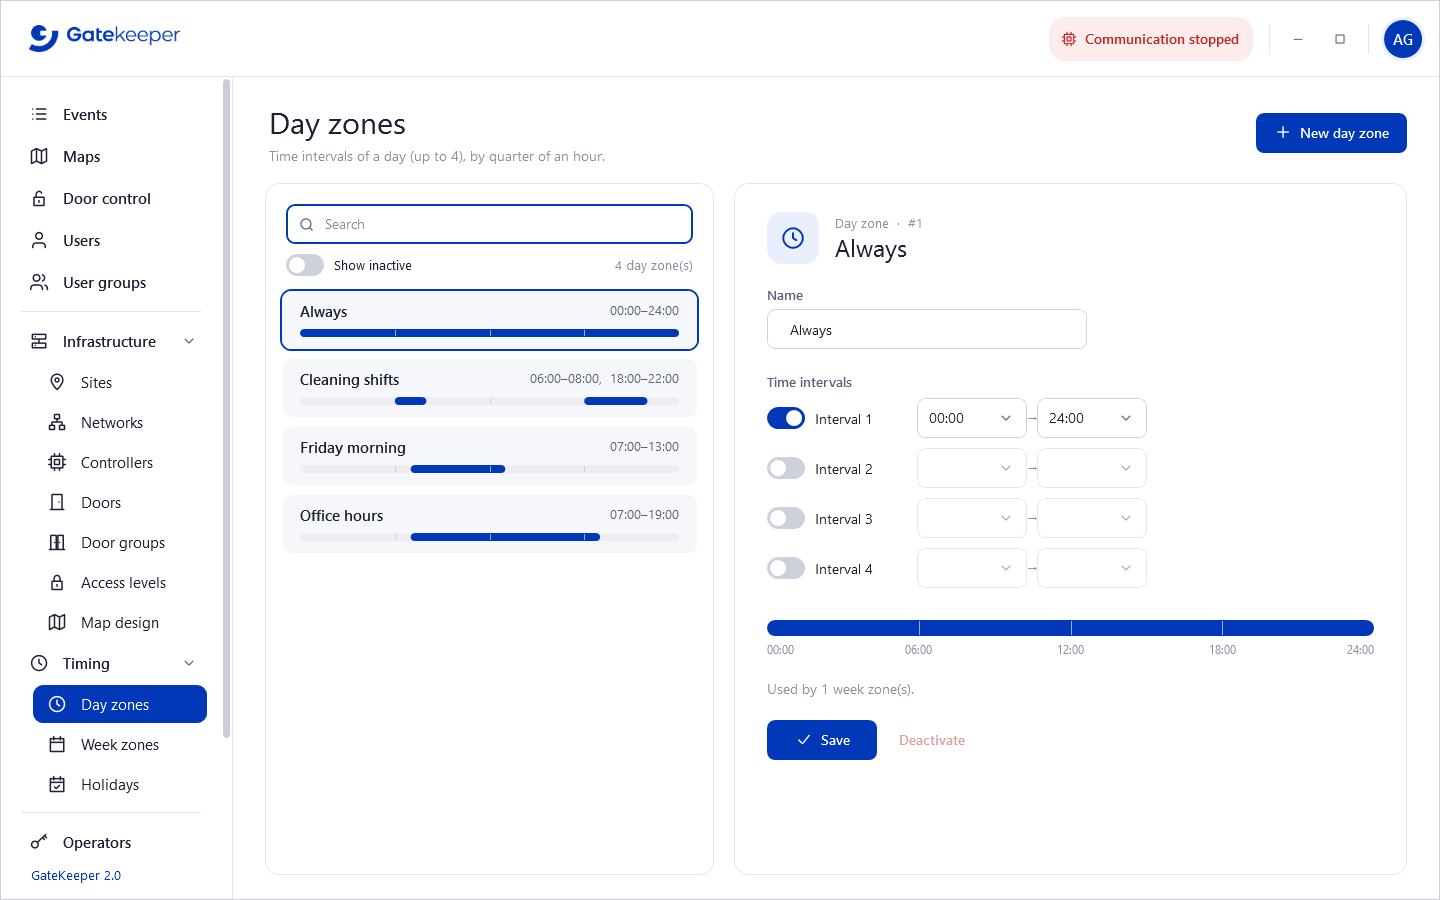The height and width of the screenshot is (900, 1440).
Task: Click the day zone search field
Action: pyautogui.click(x=489, y=224)
